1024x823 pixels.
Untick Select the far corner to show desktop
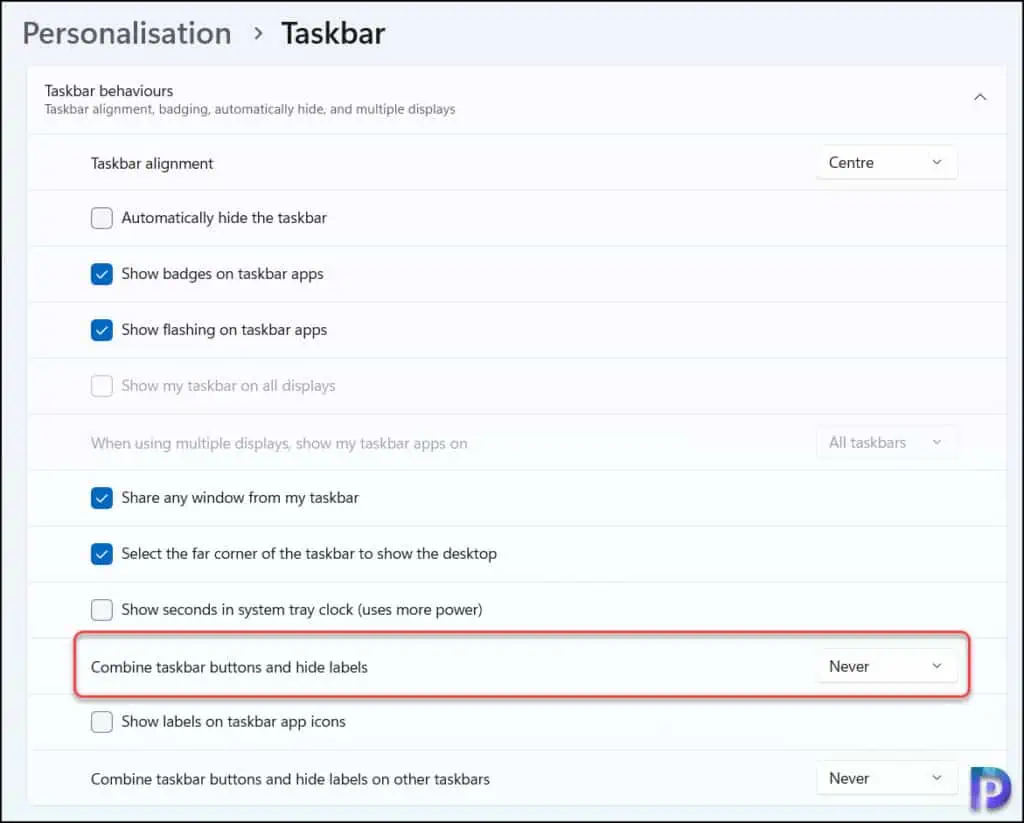[102, 554]
